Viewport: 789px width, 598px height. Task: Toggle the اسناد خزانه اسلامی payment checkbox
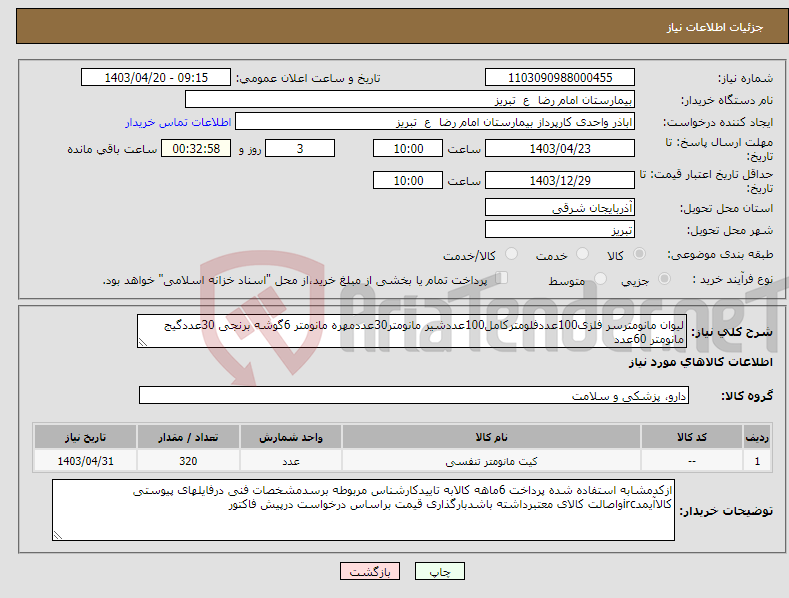pos(502,278)
